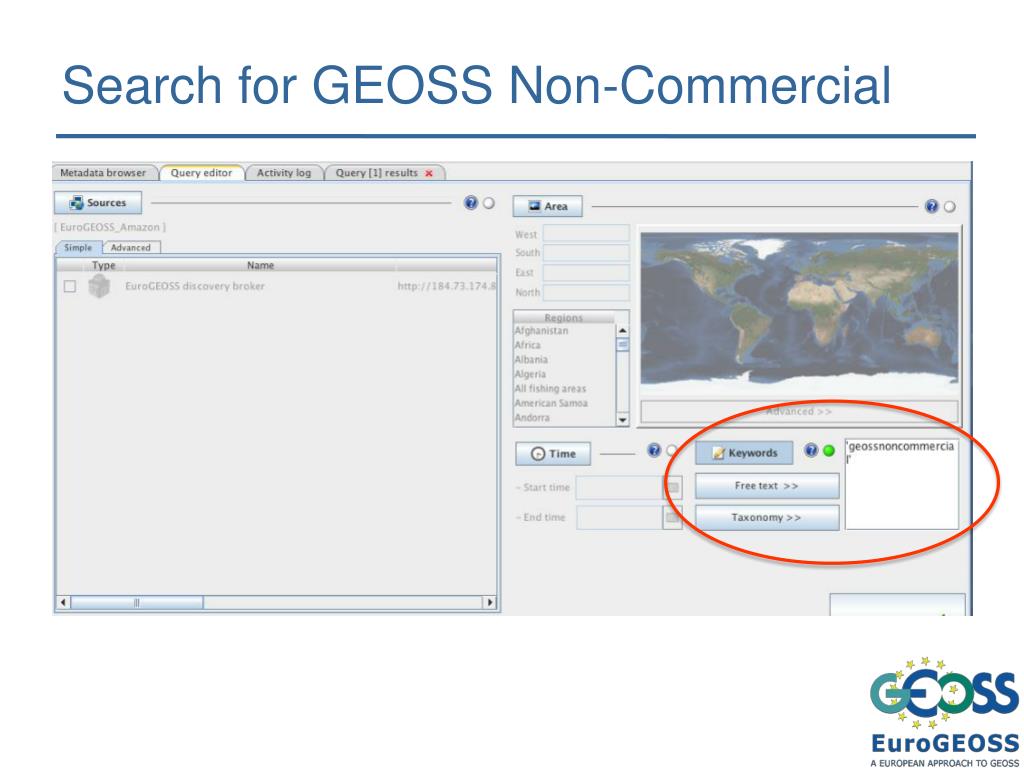This screenshot has width=1024, height=768.
Task: Toggle the Area section status indicator
Action: point(950,207)
